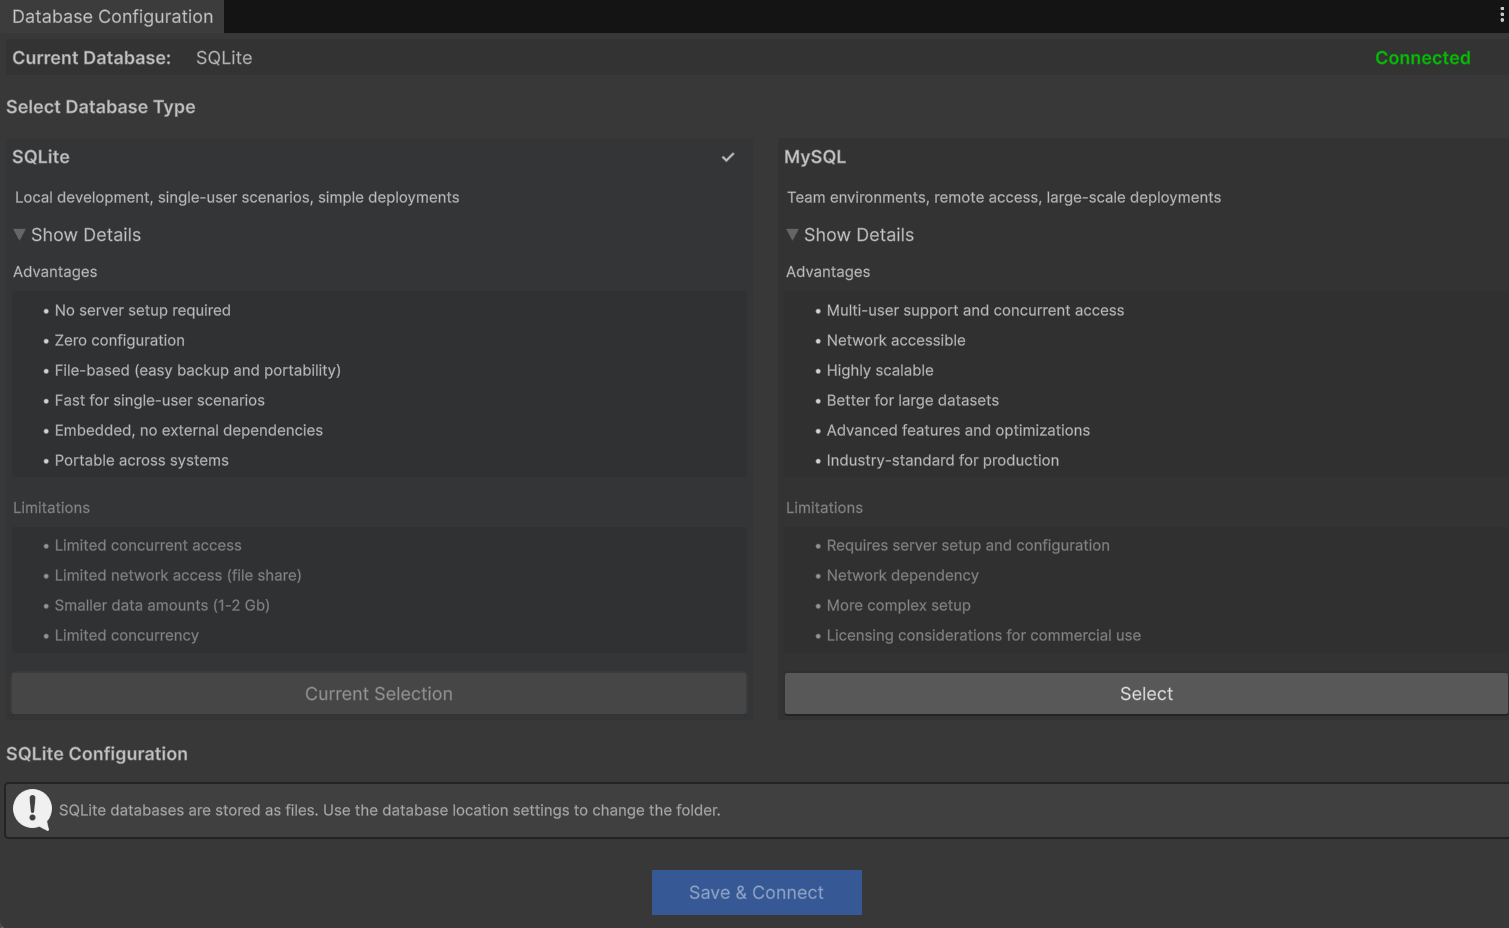1509x928 pixels.
Task: Click the info exclamation icon in SQLite Configuration
Action: click(x=32, y=810)
